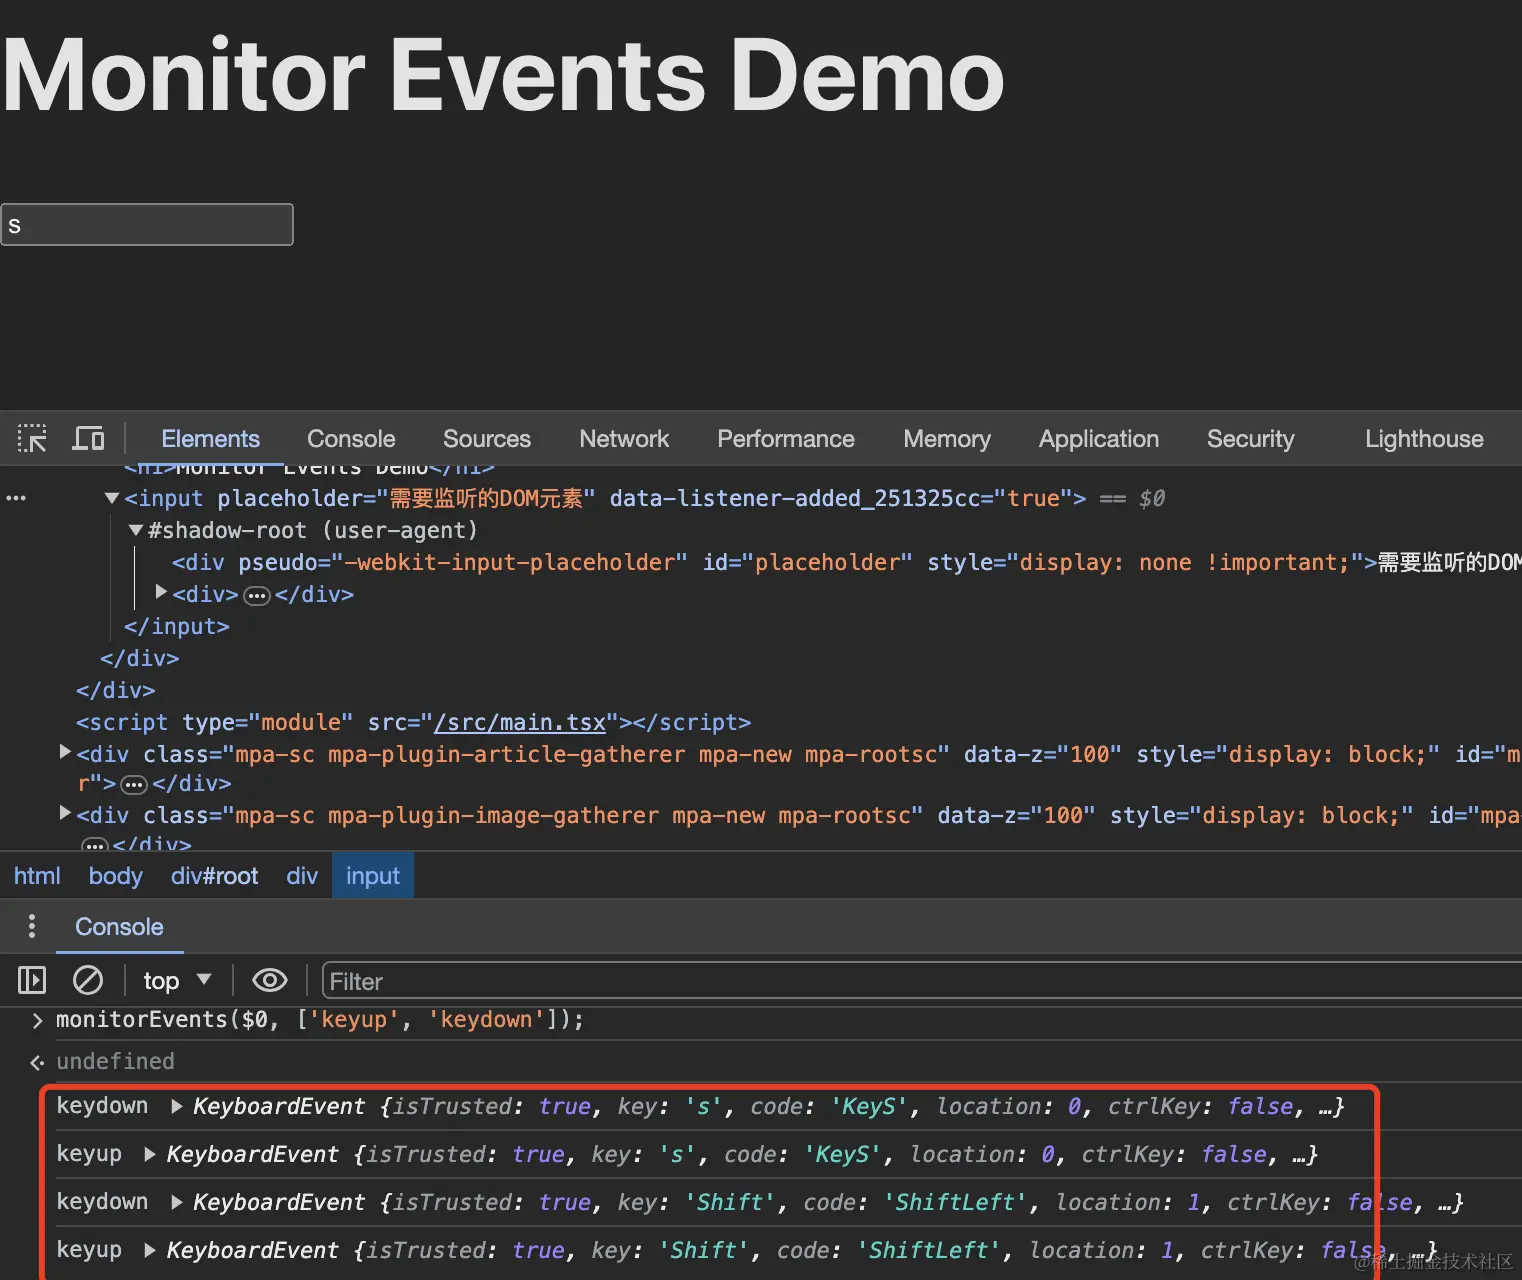Open the Lighthouse tab
Image resolution: width=1522 pixels, height=1280 pixels.
1424,439
